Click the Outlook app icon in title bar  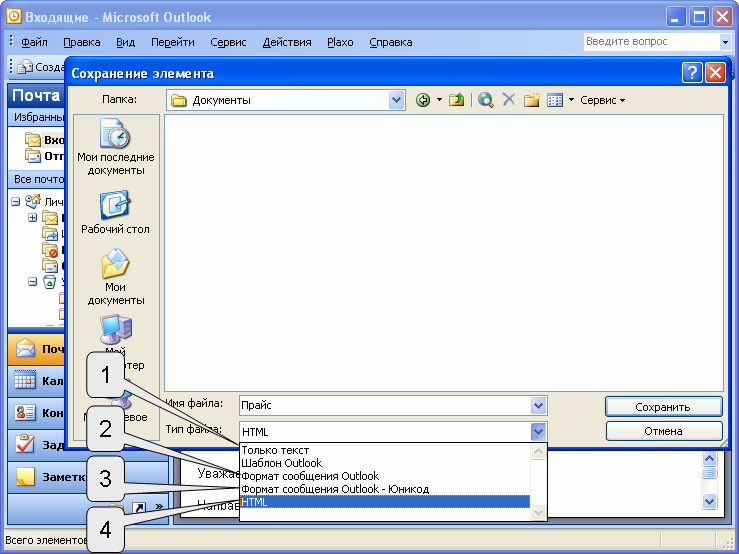[14, 17]
